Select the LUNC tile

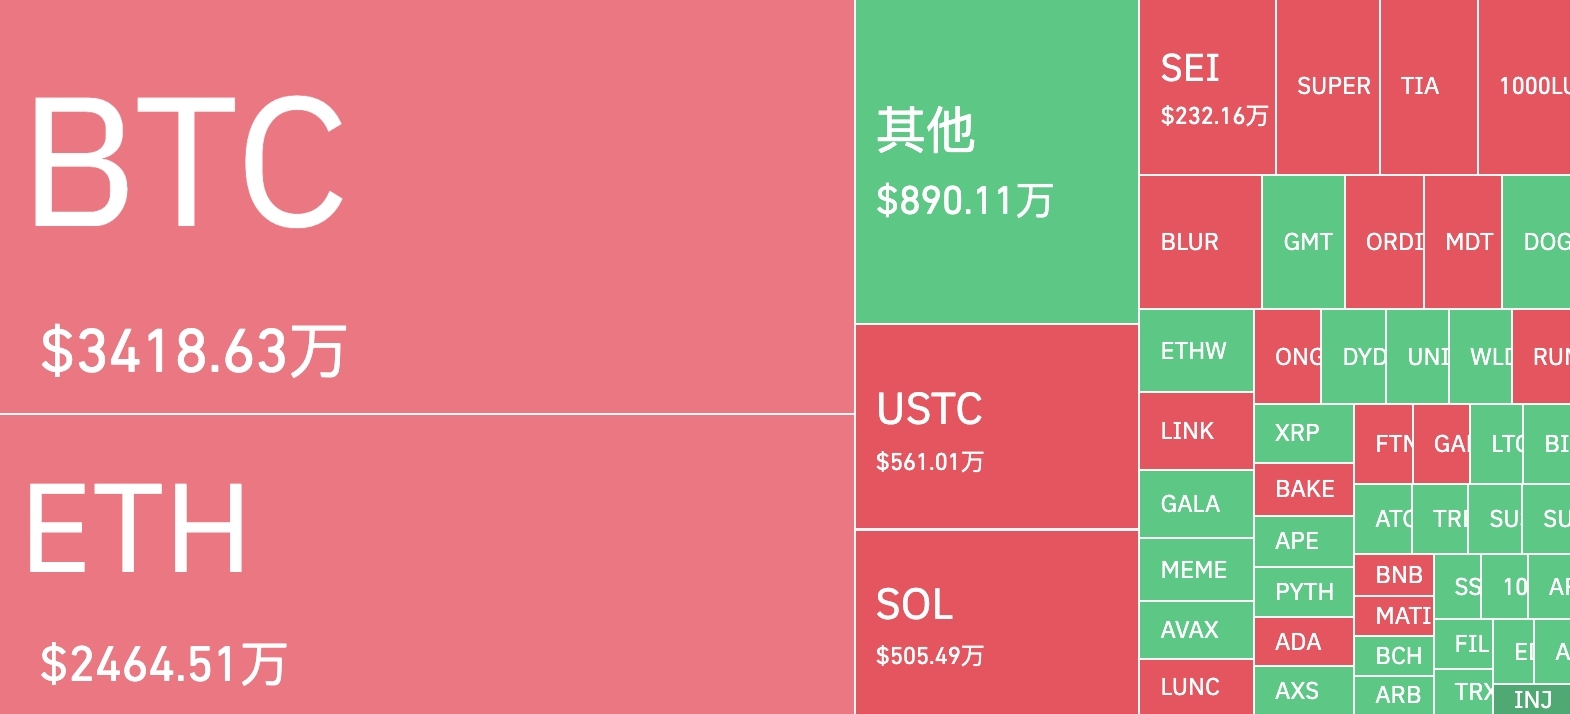click(x=1197, y=687)
